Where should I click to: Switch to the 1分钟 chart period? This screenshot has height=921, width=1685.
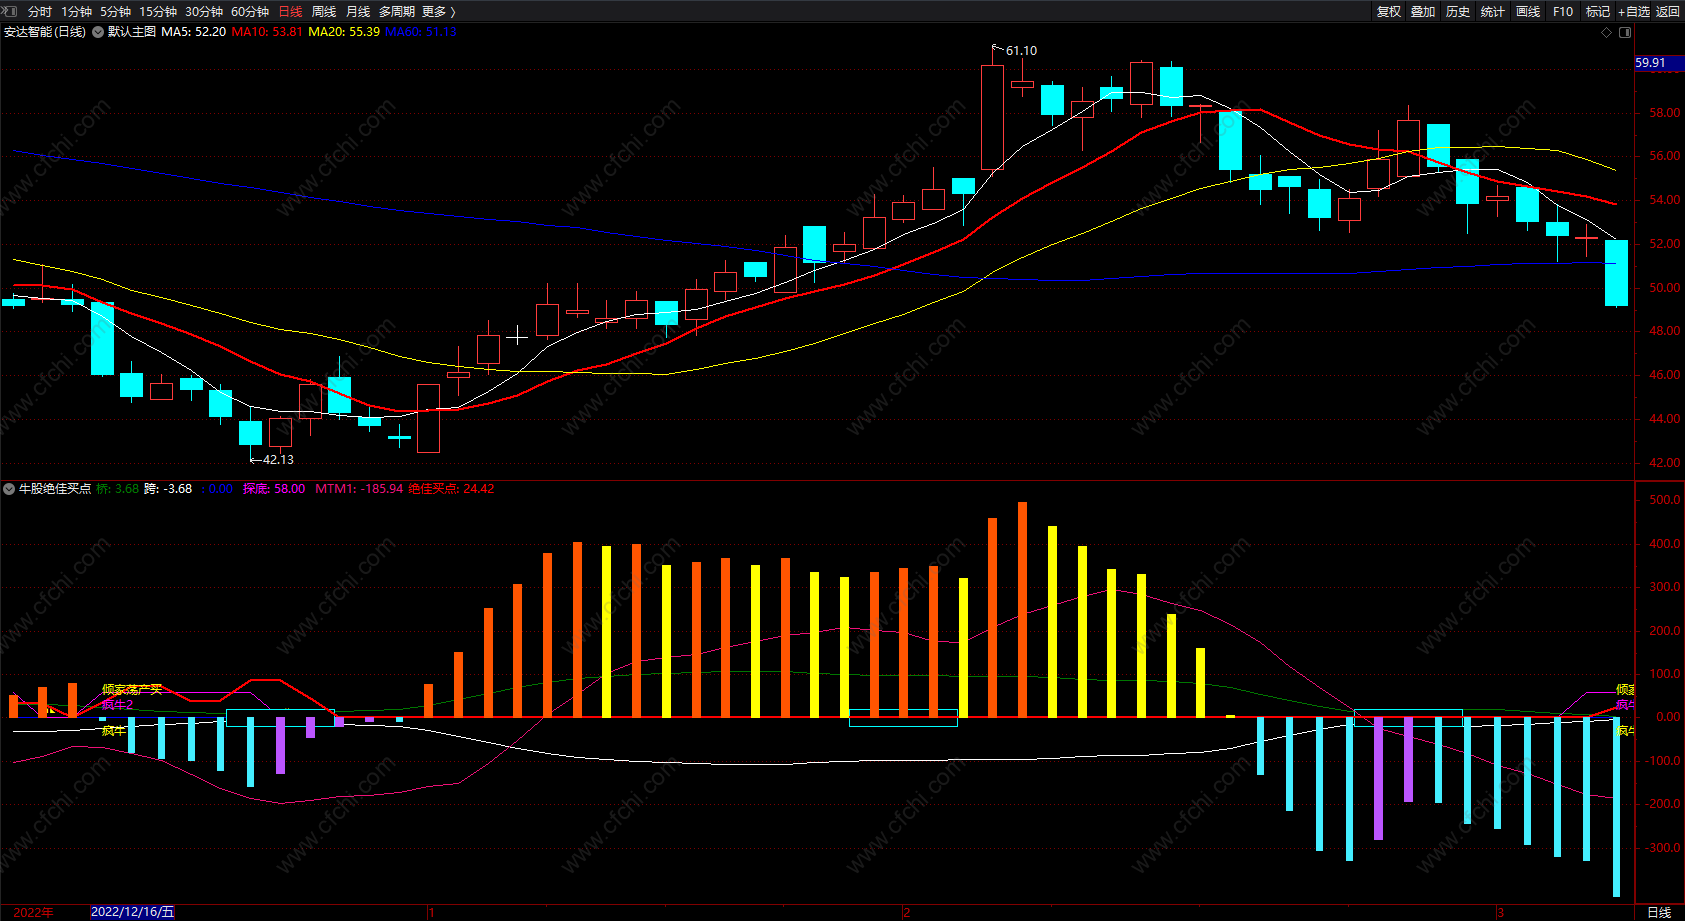point(76,11)
